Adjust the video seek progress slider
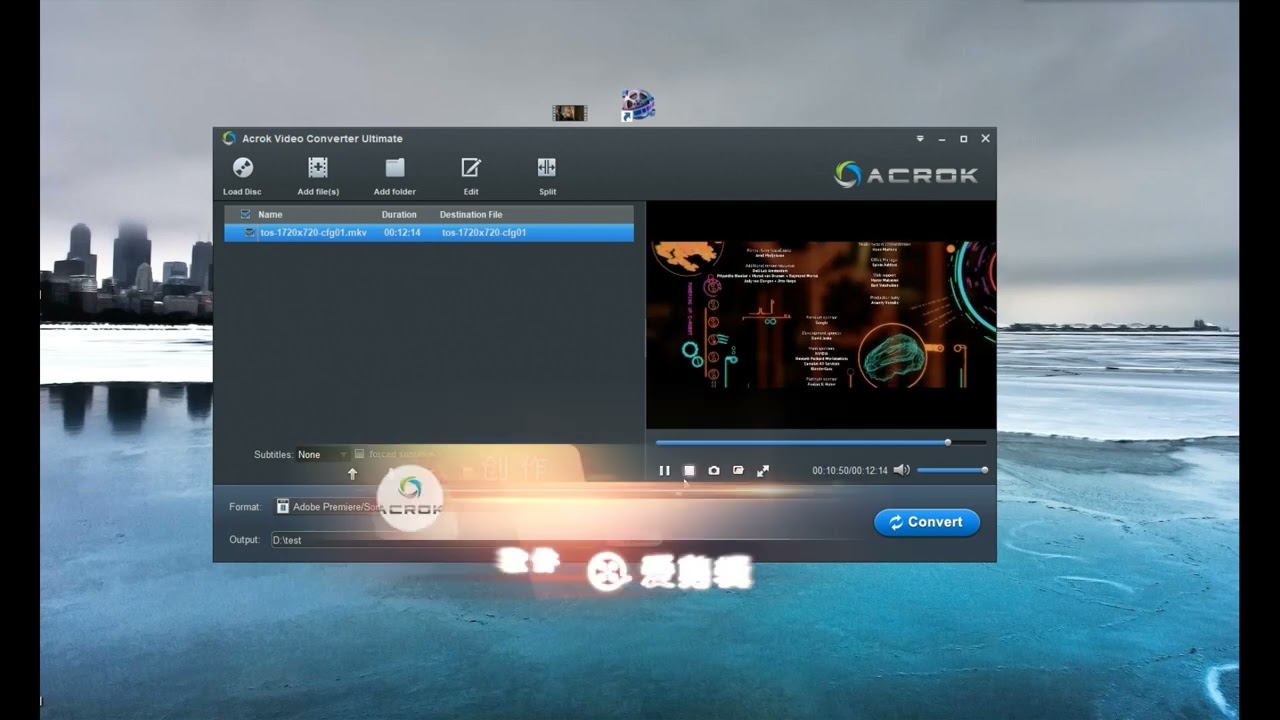The height and width of the screenshot is (720, 1280). tap(821, 442)
